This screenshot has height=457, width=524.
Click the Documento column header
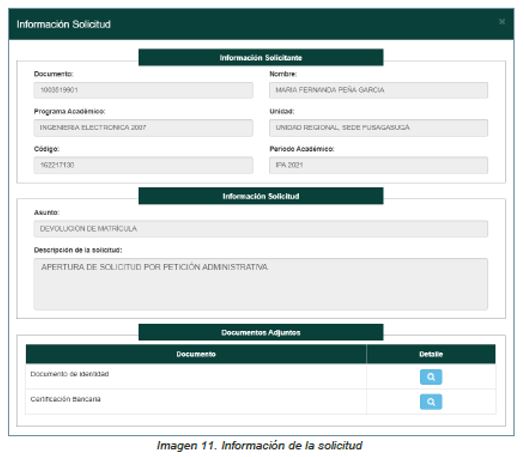pyautogui.click(x=196, y=354)
